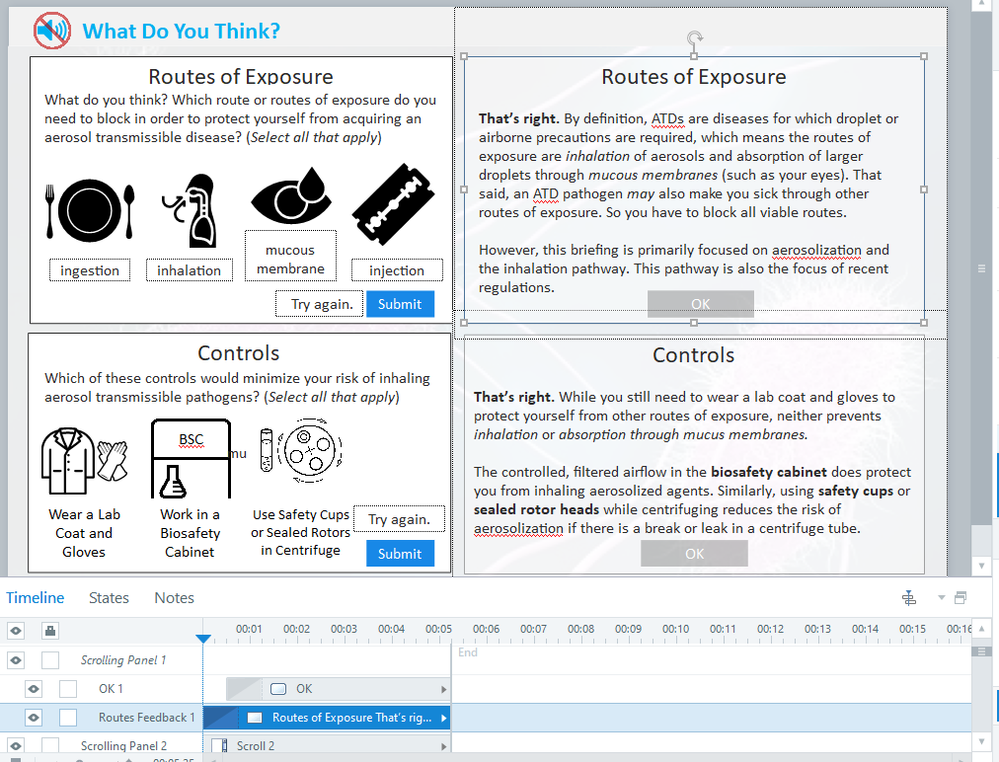Select the mucous membrane eye icon

click(x=291, y=195)
